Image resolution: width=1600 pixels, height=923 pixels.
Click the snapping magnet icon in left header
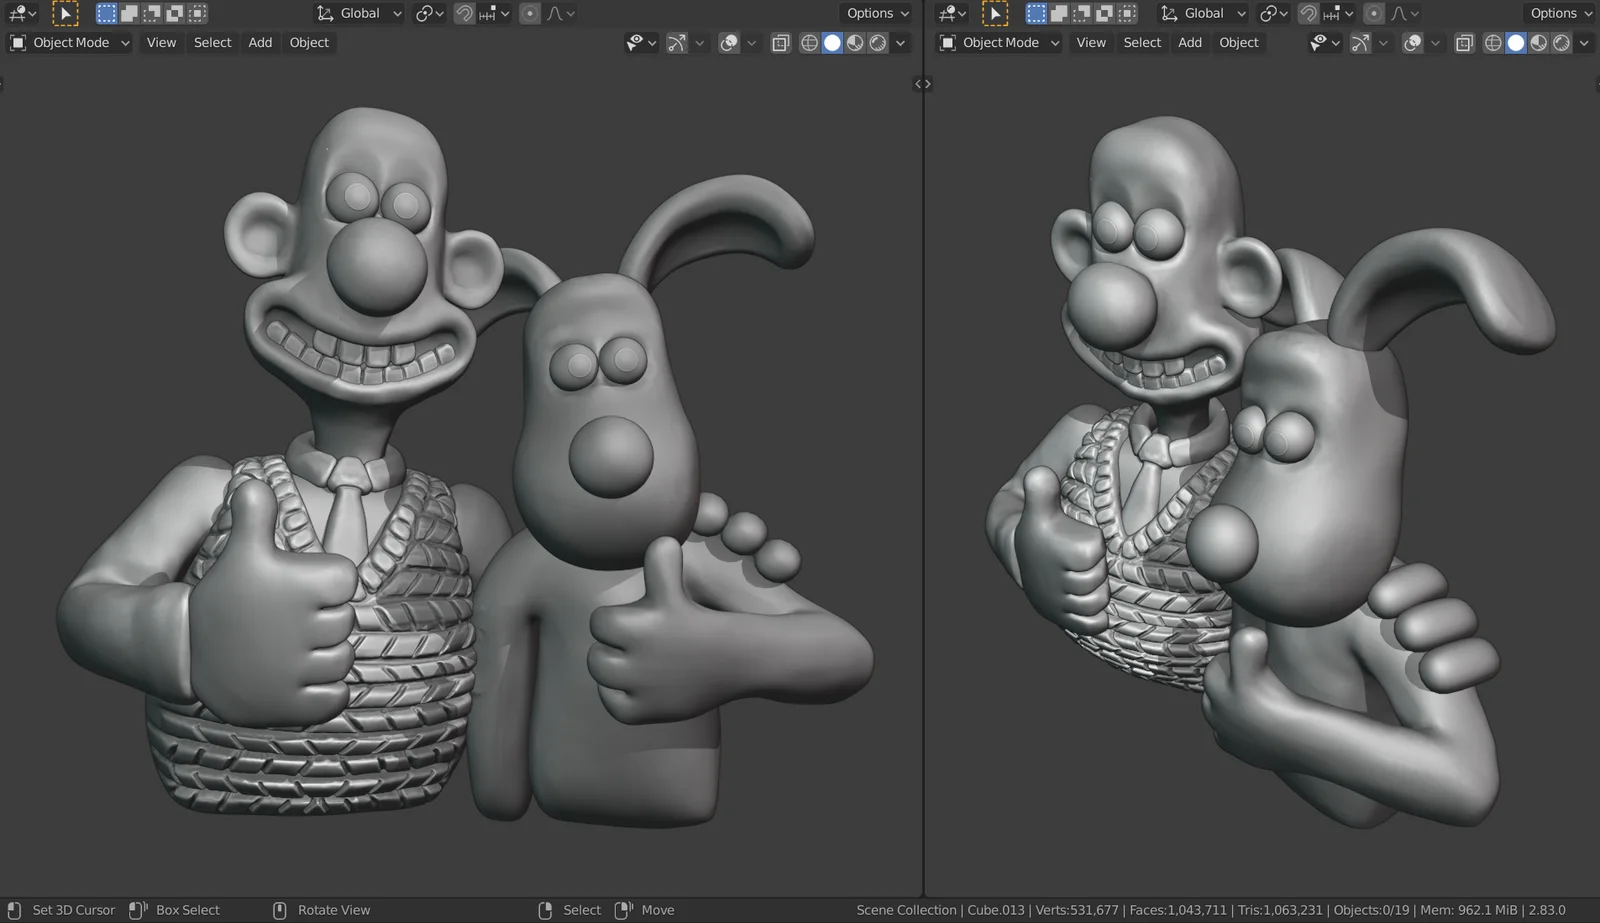pyautogui.click(x=464, y=13)
